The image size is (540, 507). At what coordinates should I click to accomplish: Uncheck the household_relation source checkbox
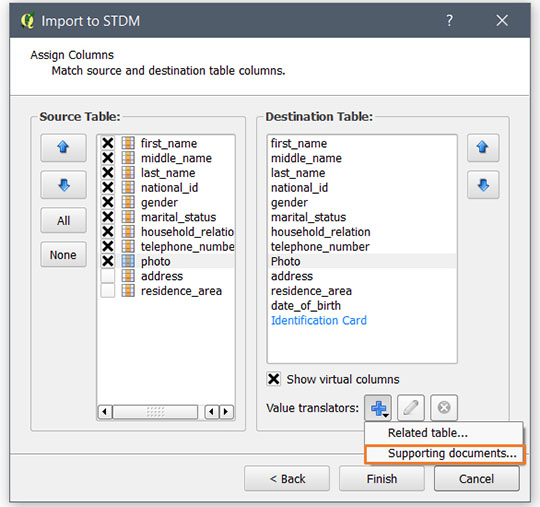pos(108,232)
